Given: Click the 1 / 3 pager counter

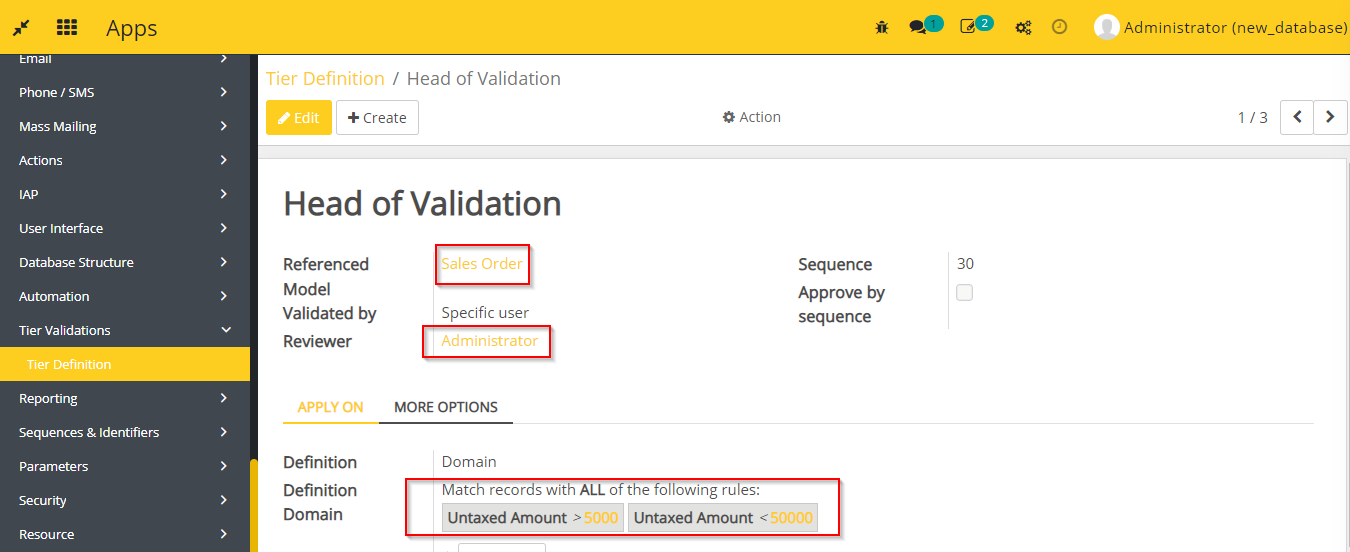Looking at the screenshot, I should (x=1253, y=117).
